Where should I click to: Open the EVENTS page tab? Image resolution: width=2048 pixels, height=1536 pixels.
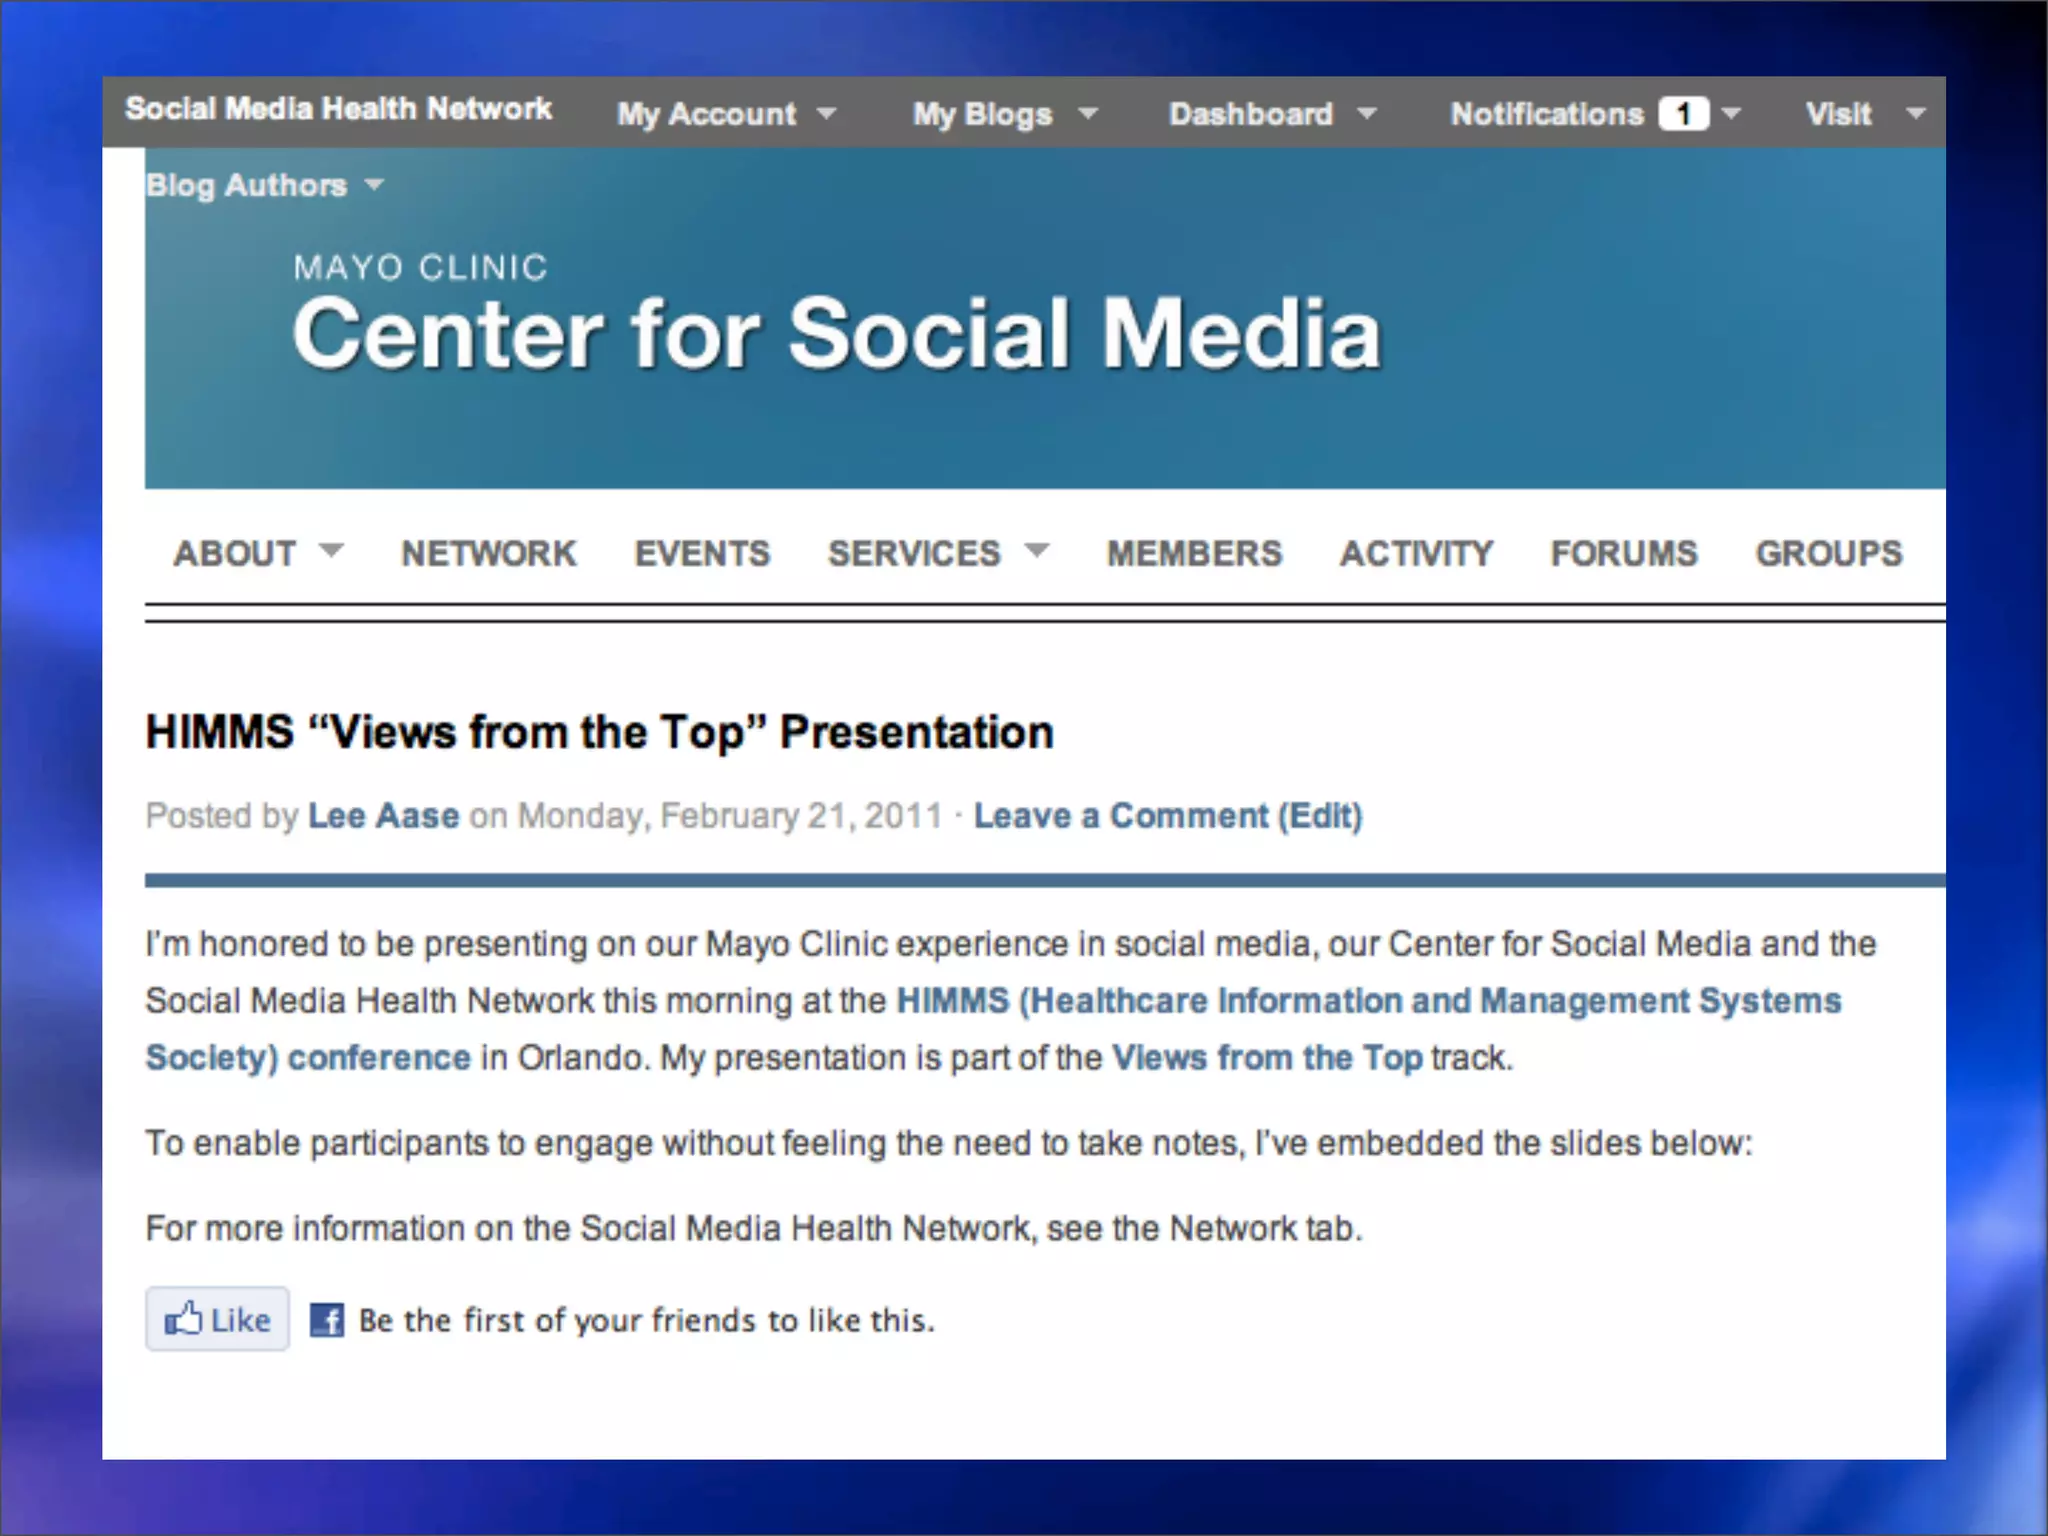click(x=702, y=553)
